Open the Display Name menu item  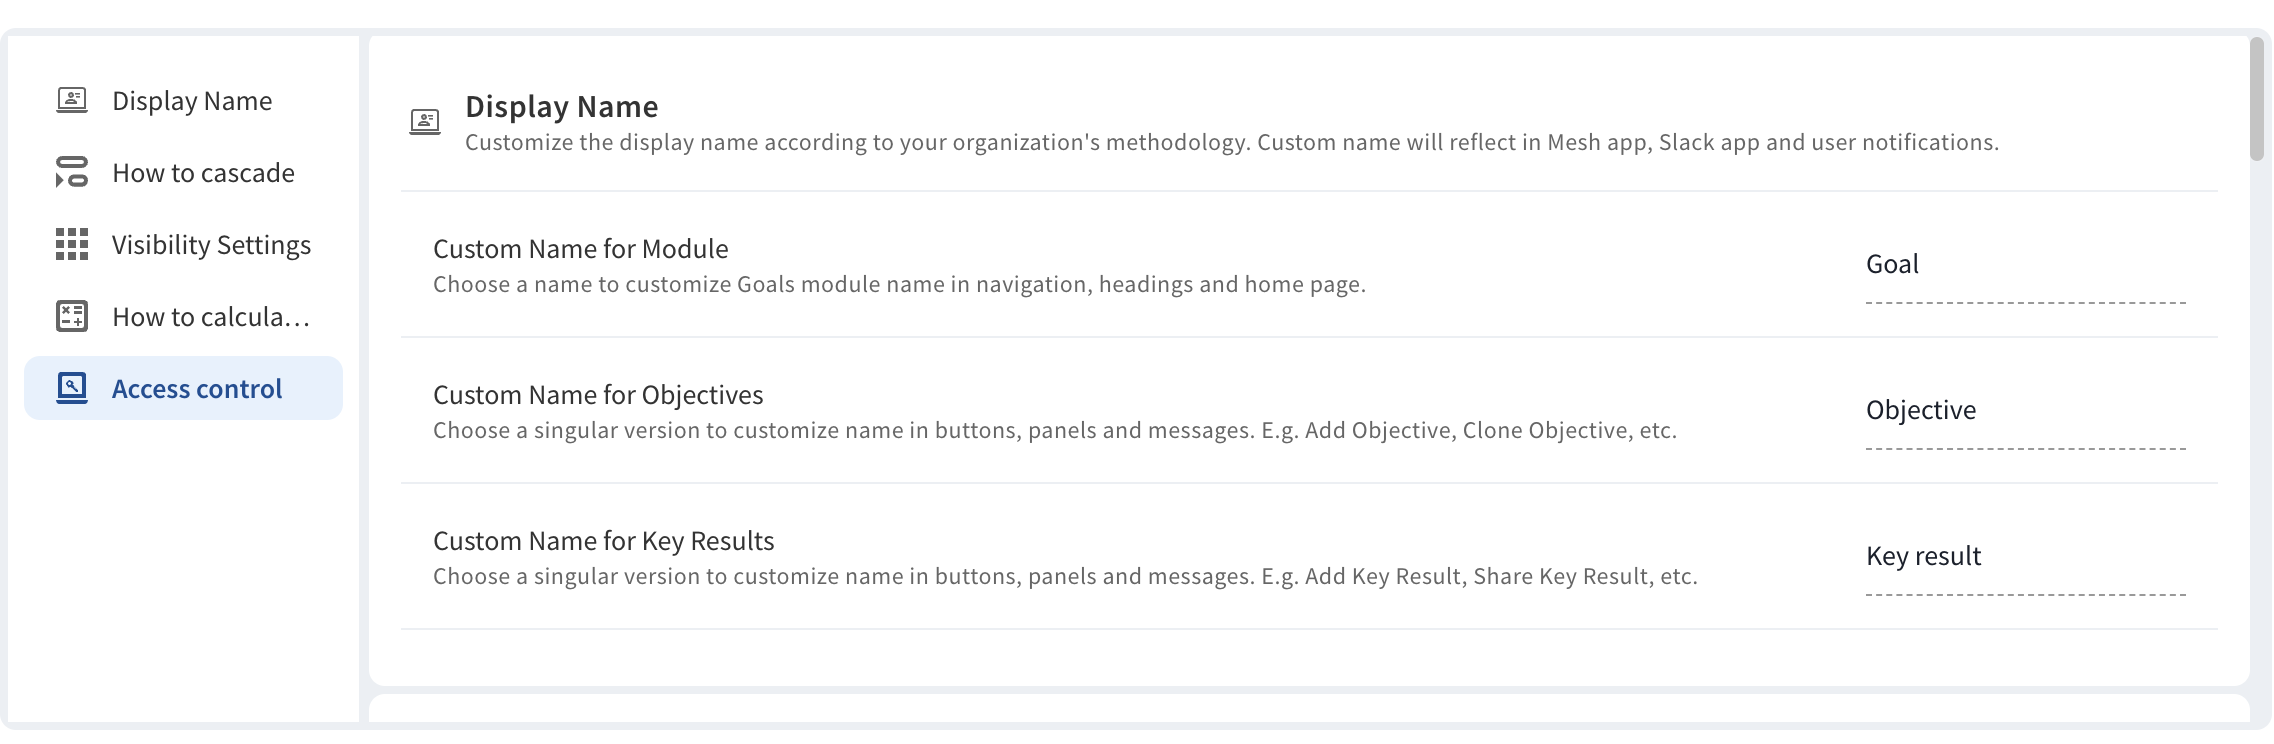184,100
